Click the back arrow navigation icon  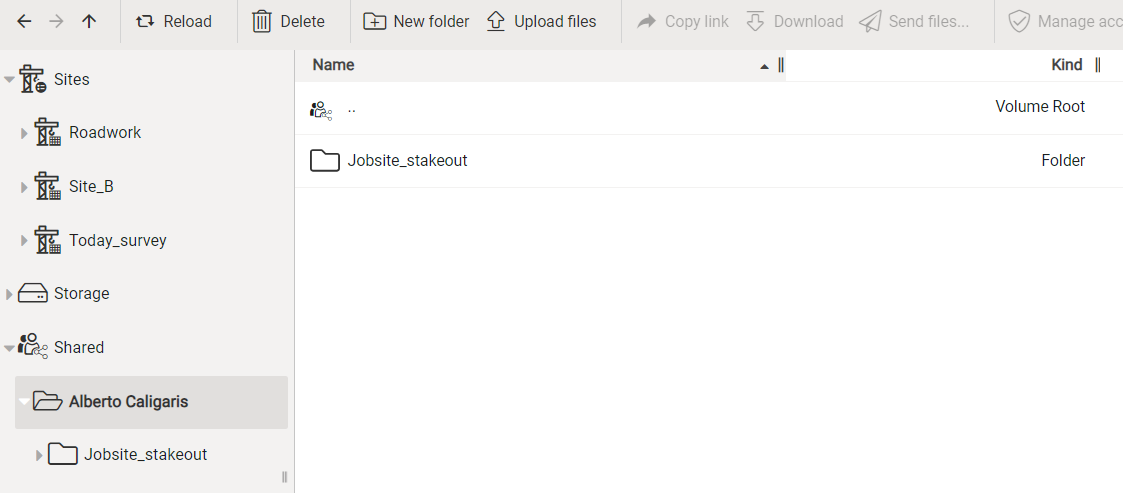coord(24,21)
